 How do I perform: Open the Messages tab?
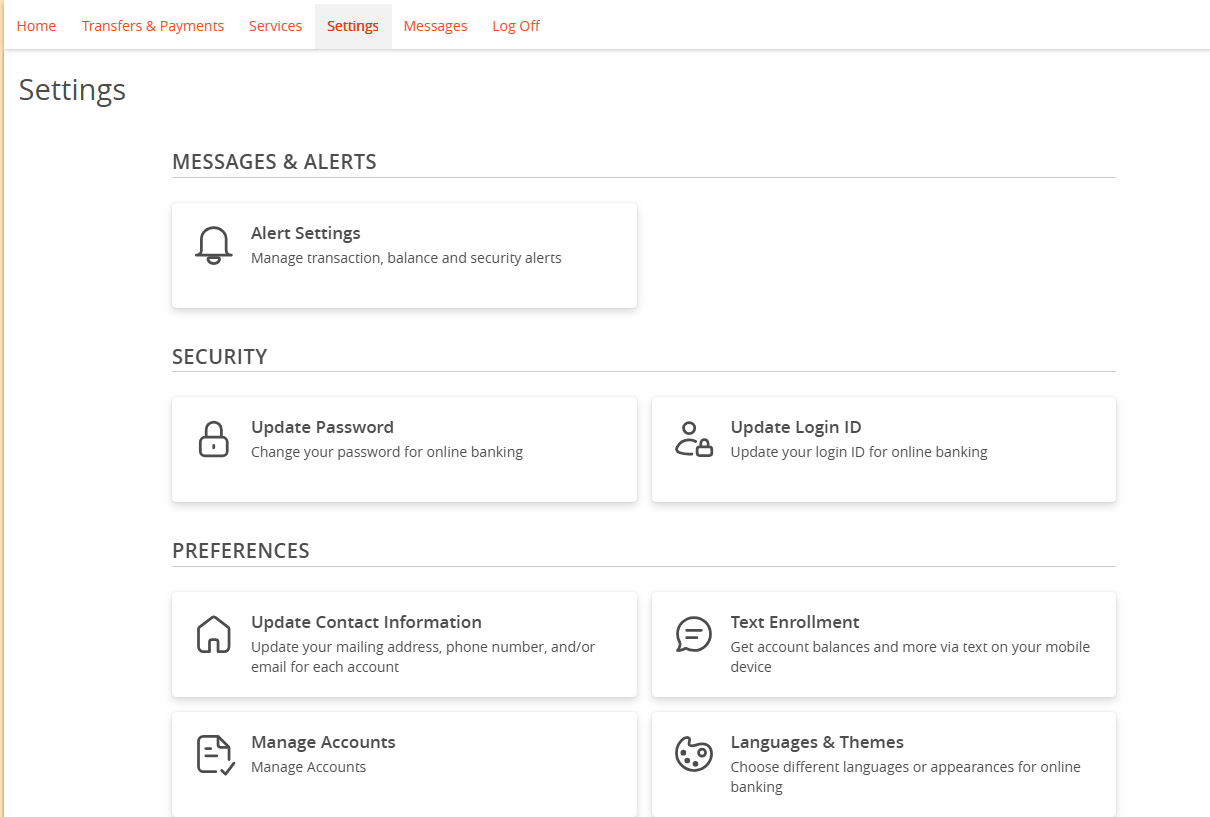[435, 25]
